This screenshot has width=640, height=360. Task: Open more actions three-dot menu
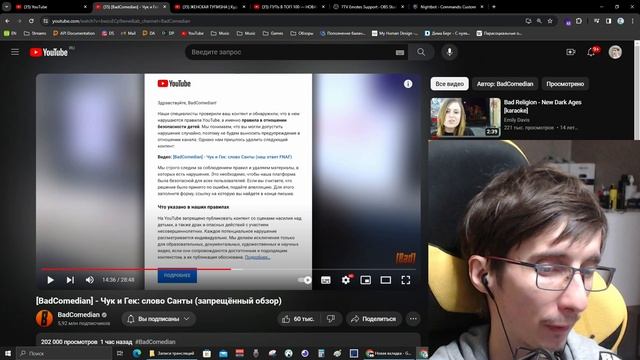[x=413, y=319]
